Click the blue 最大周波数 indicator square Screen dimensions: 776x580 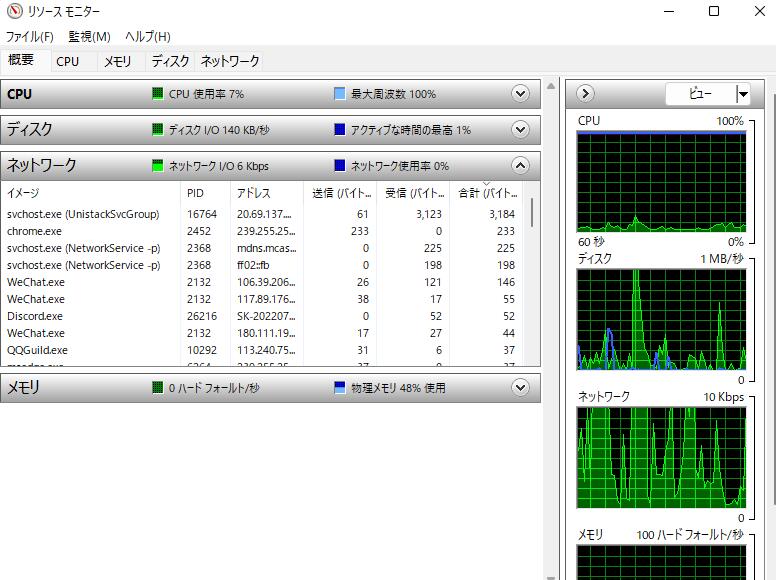click(x=340, y=94)
